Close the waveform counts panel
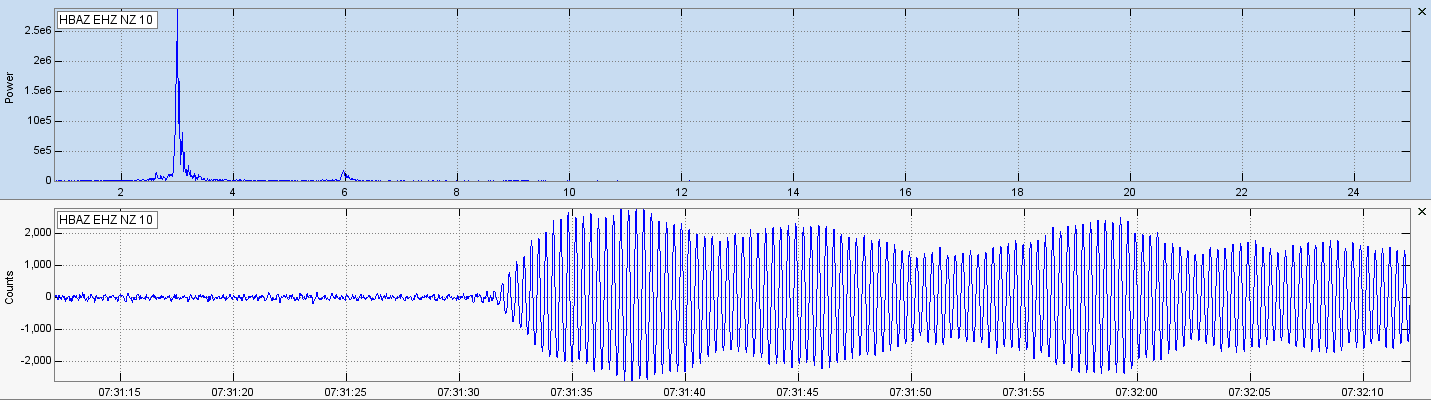This screenshot has height=400, width=1431. tap(1422, 212)
